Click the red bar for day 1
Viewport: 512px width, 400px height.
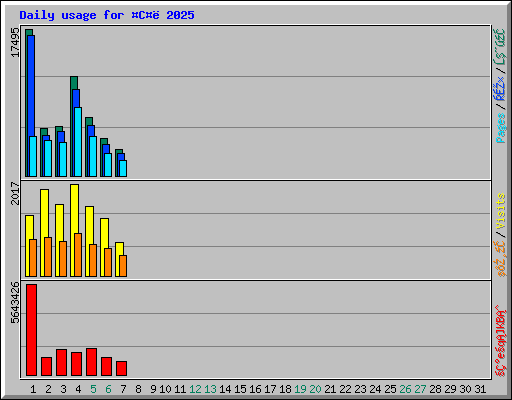pyautogui.click(x=31, y=330)
